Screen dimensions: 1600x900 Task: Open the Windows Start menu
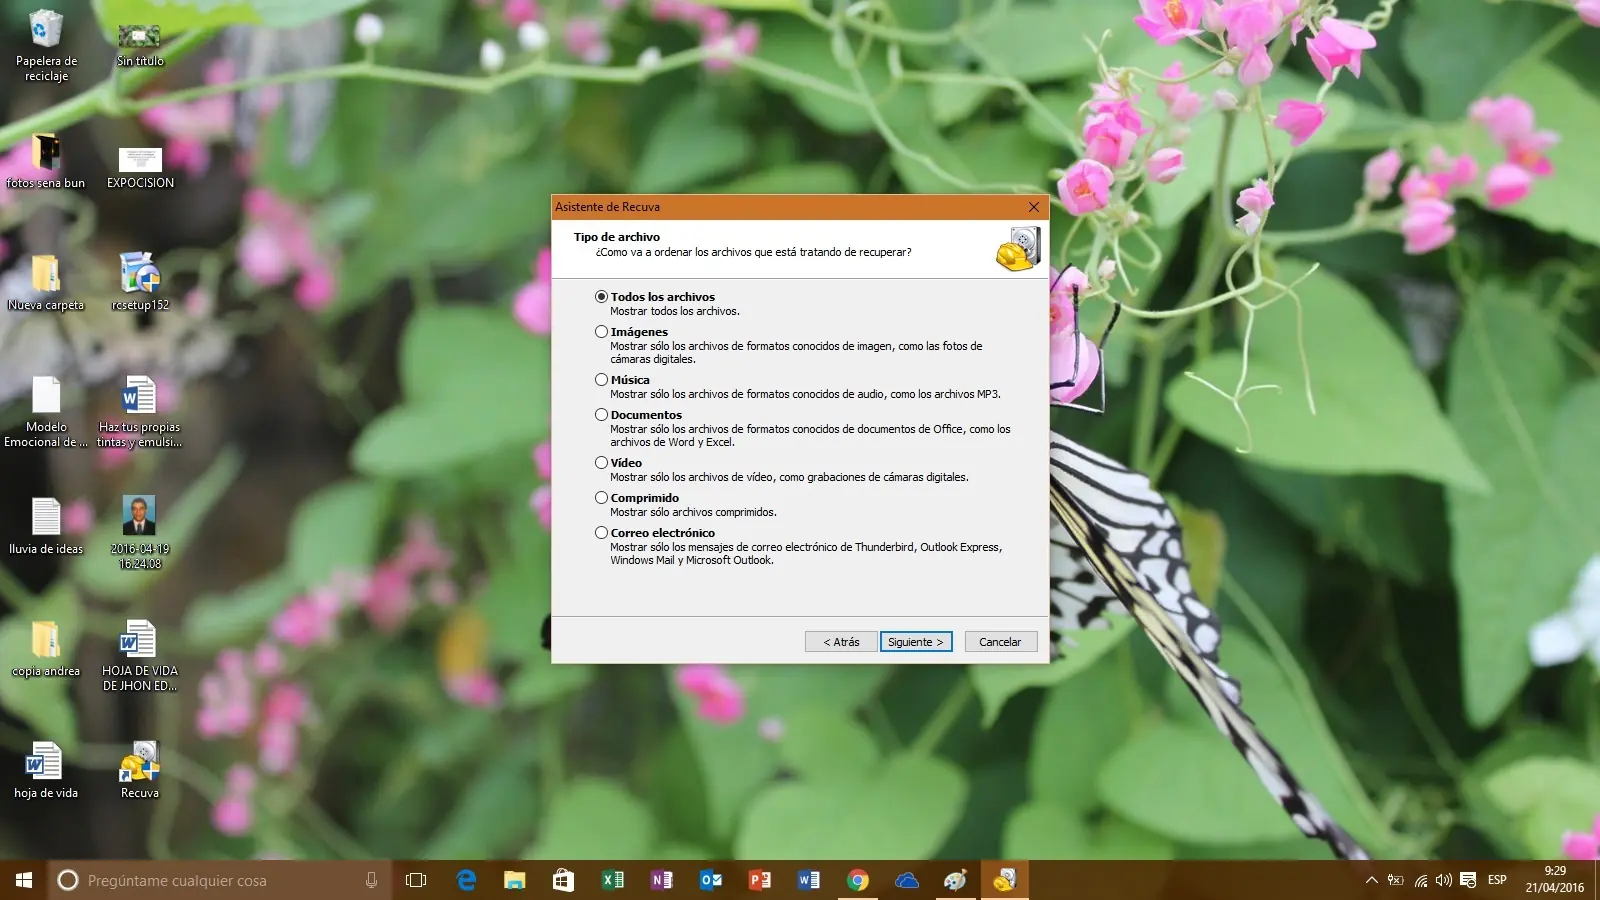pyautogui.click(x=24, y=880)
